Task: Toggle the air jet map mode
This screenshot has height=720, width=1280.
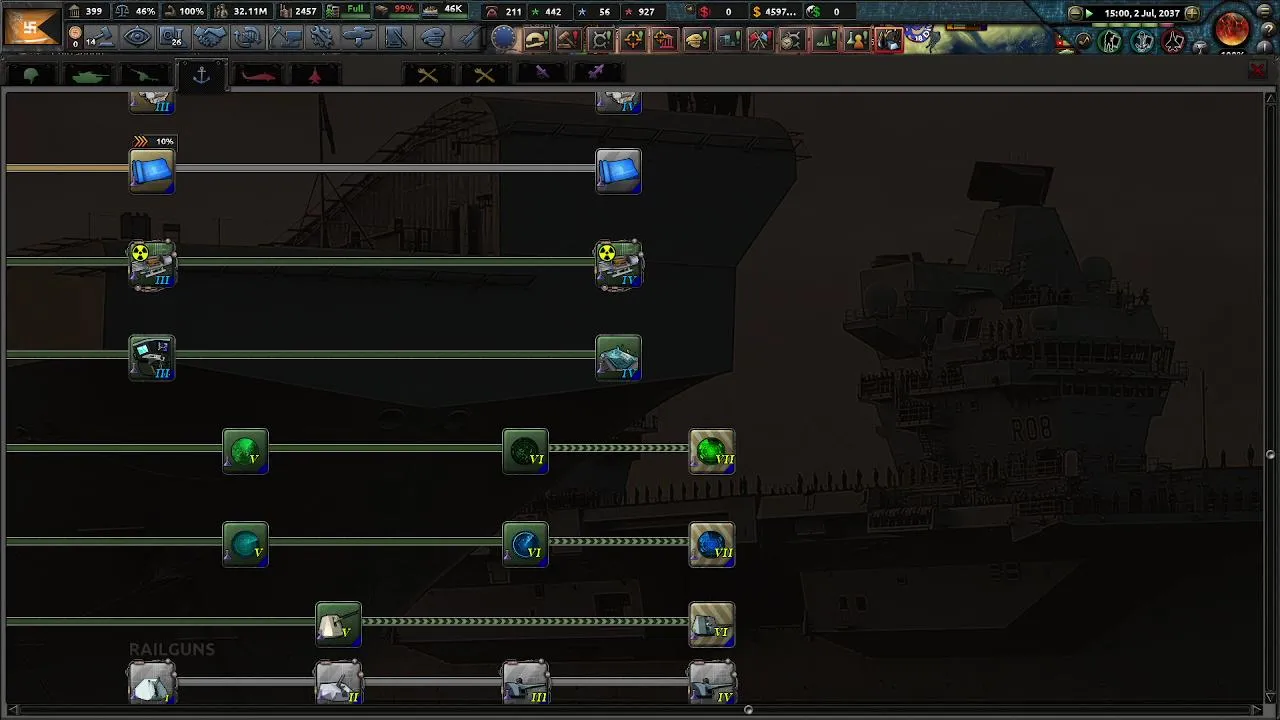Action: coord(1174,41)
